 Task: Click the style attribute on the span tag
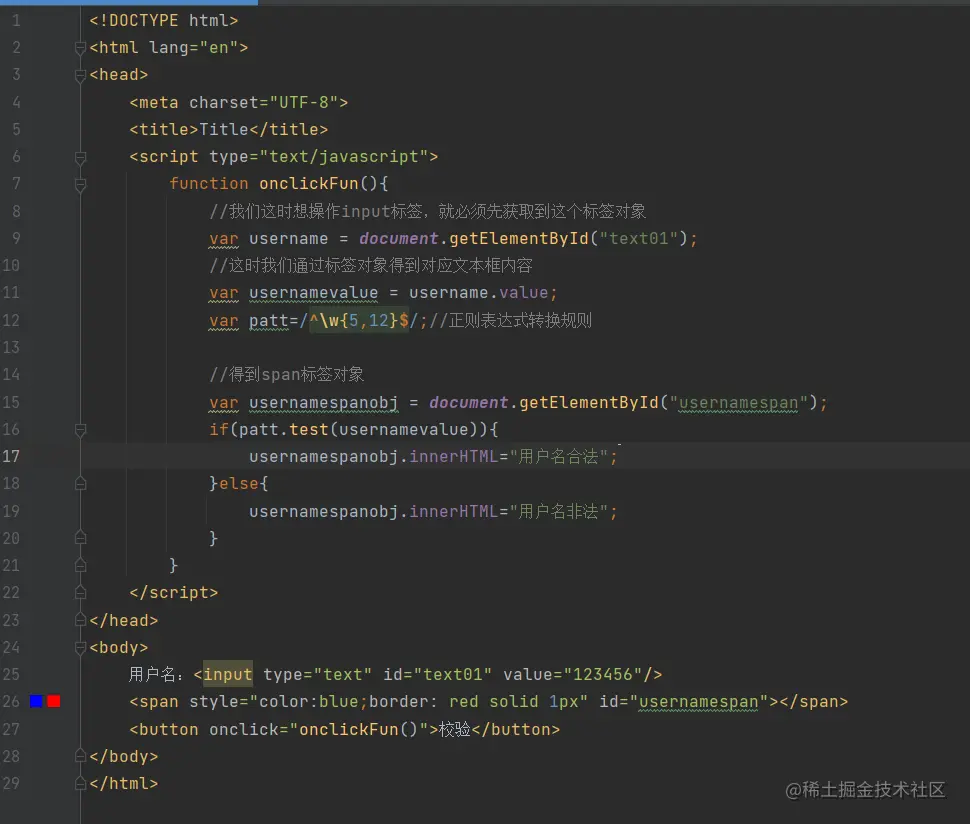click(x=388, y=702)
